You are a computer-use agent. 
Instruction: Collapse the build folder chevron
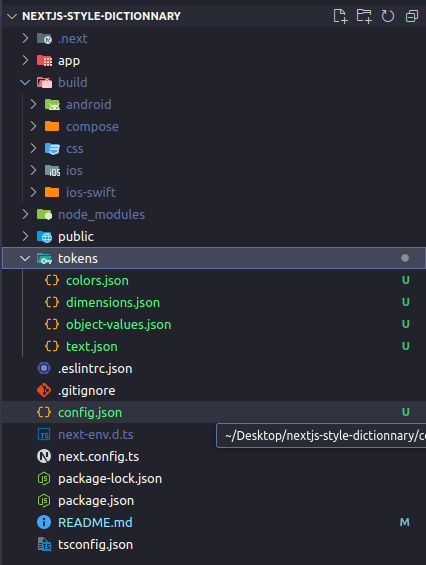coord(25,83)
